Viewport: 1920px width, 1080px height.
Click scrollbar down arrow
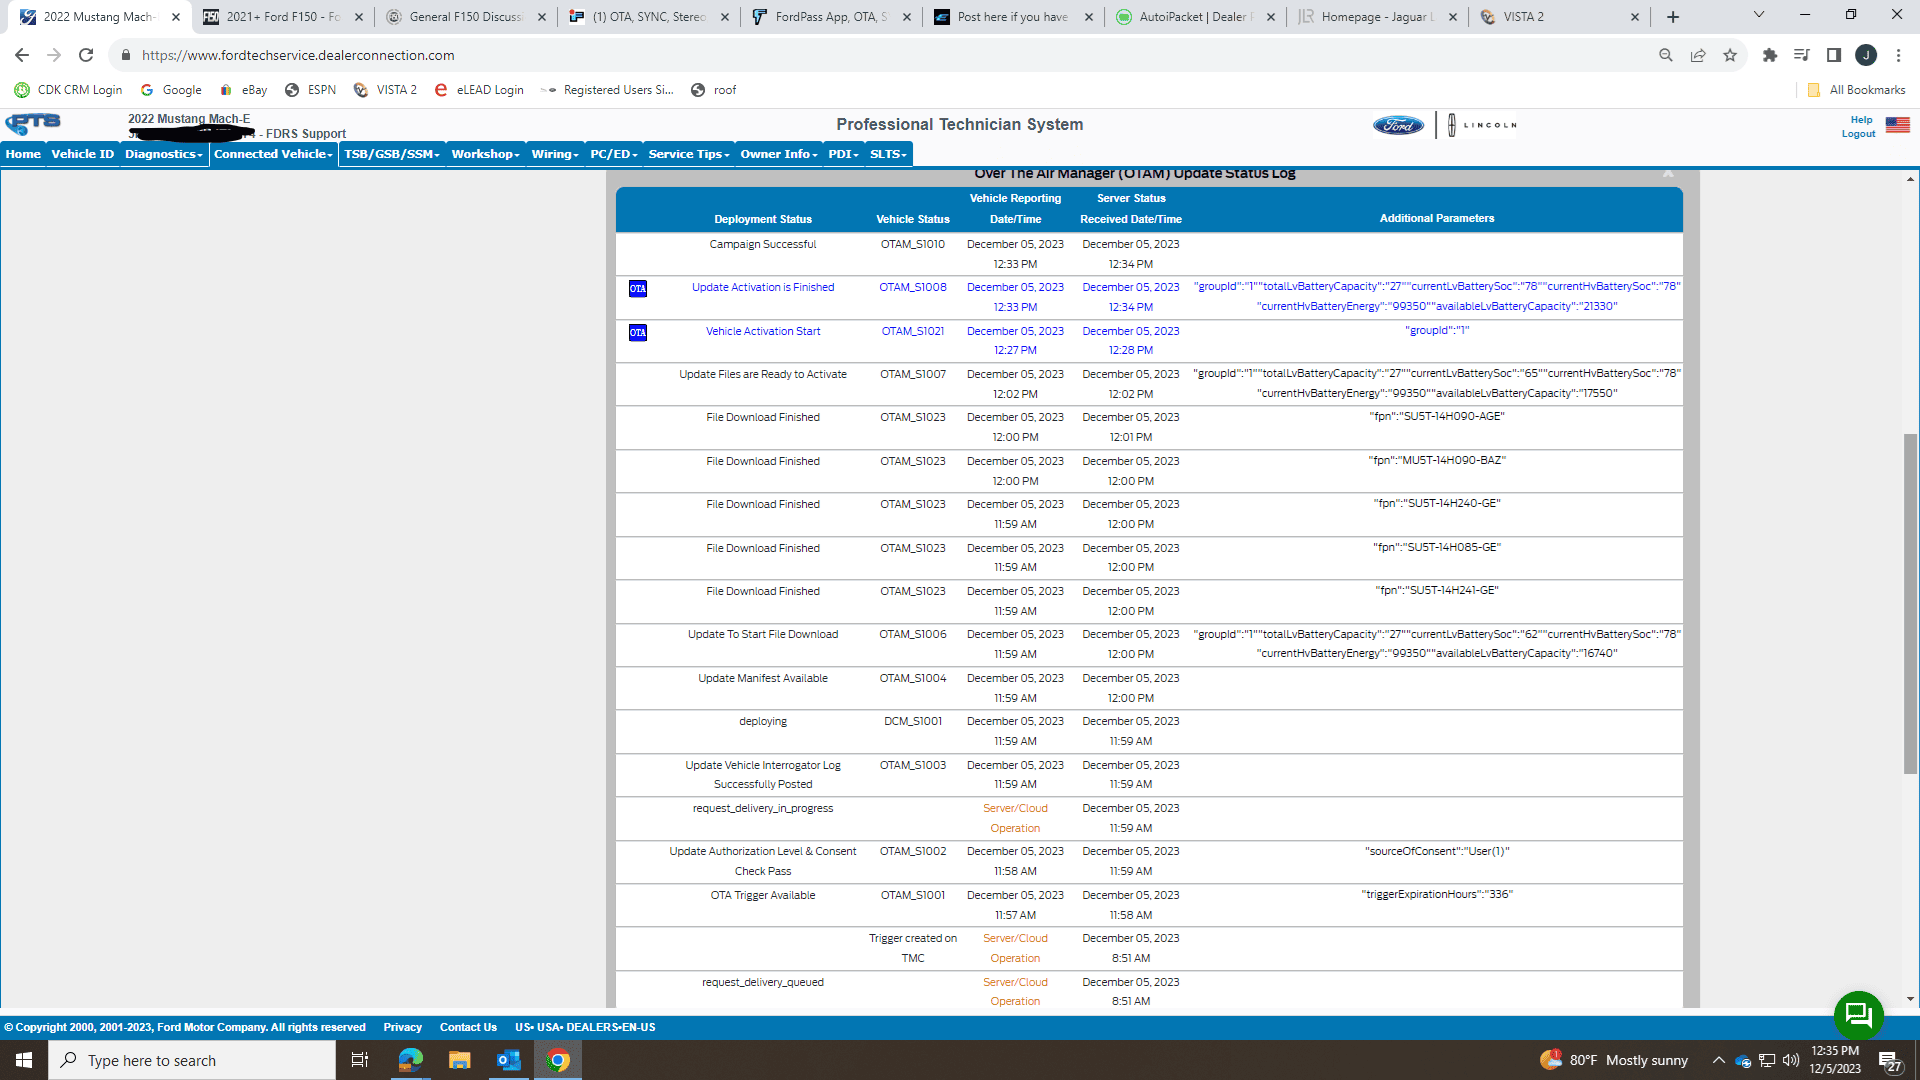click(x=1910, y=999)
